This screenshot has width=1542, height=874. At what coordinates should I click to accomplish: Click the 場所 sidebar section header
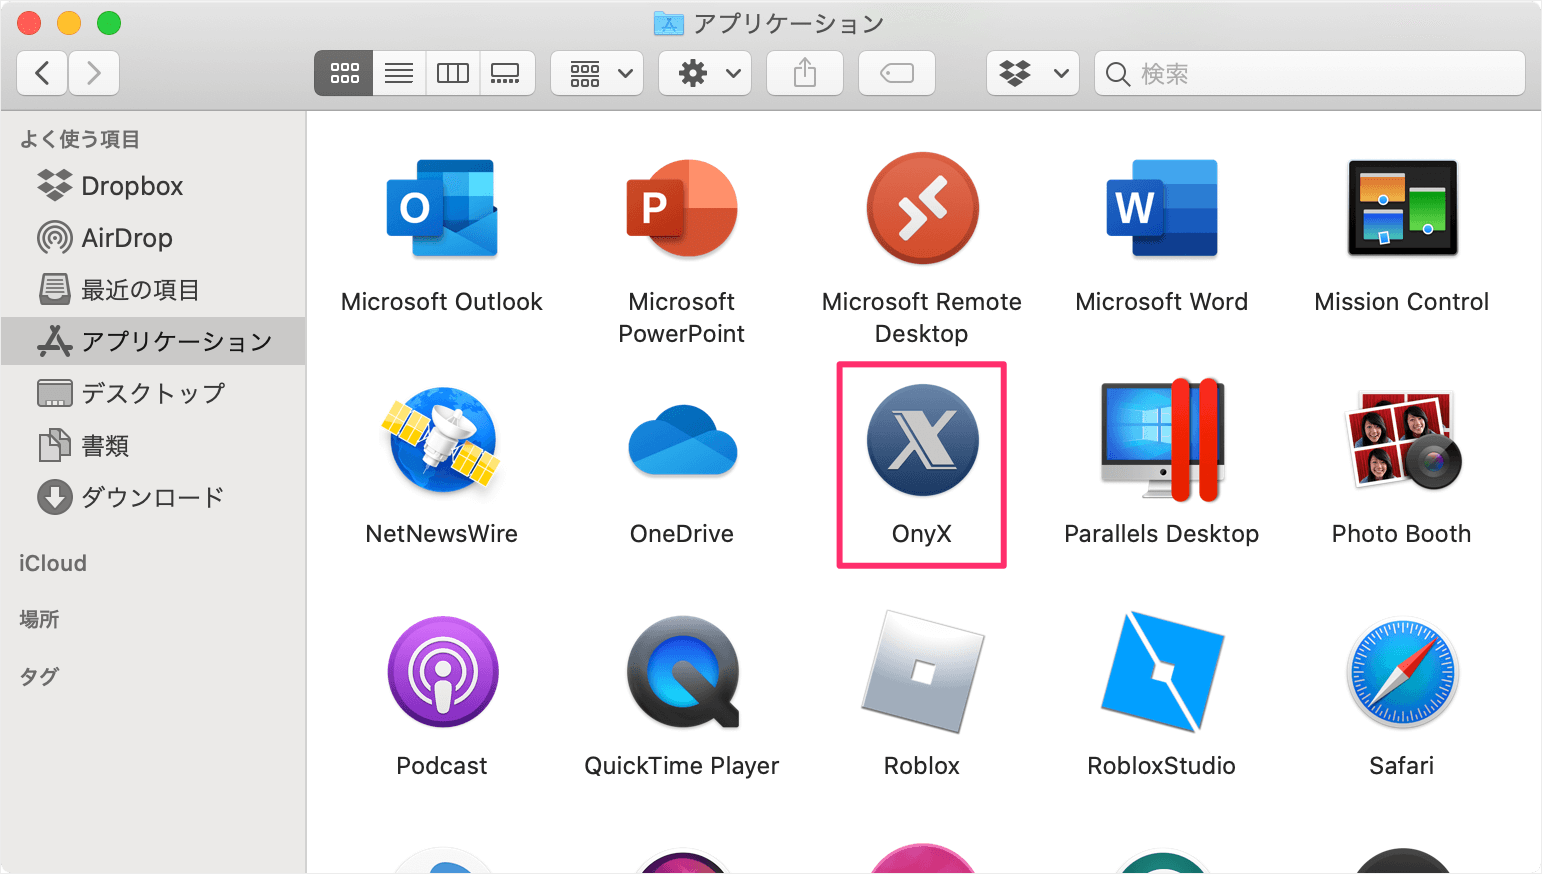[x=39, y=620]
